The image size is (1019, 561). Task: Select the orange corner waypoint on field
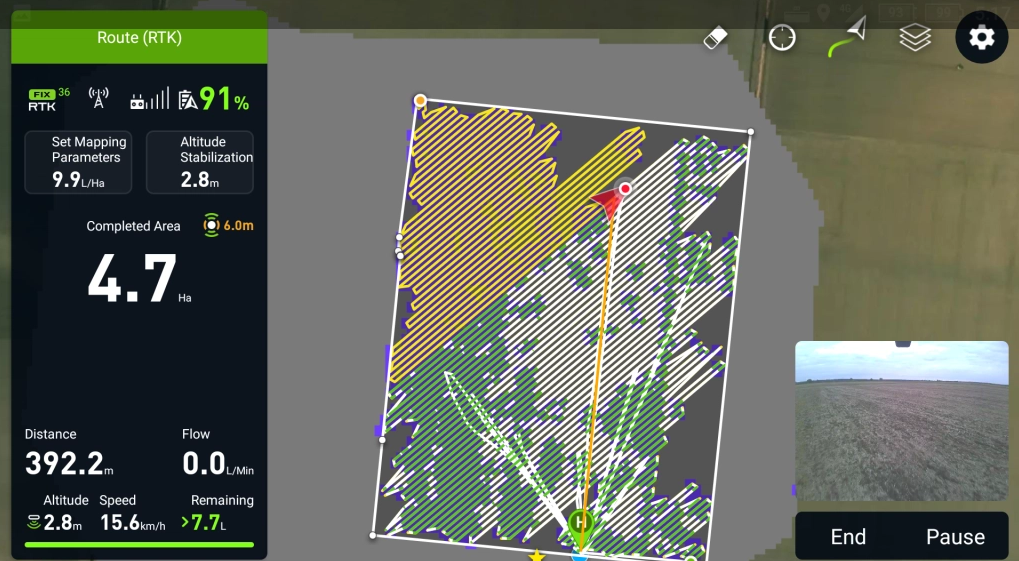pos(420,100)
